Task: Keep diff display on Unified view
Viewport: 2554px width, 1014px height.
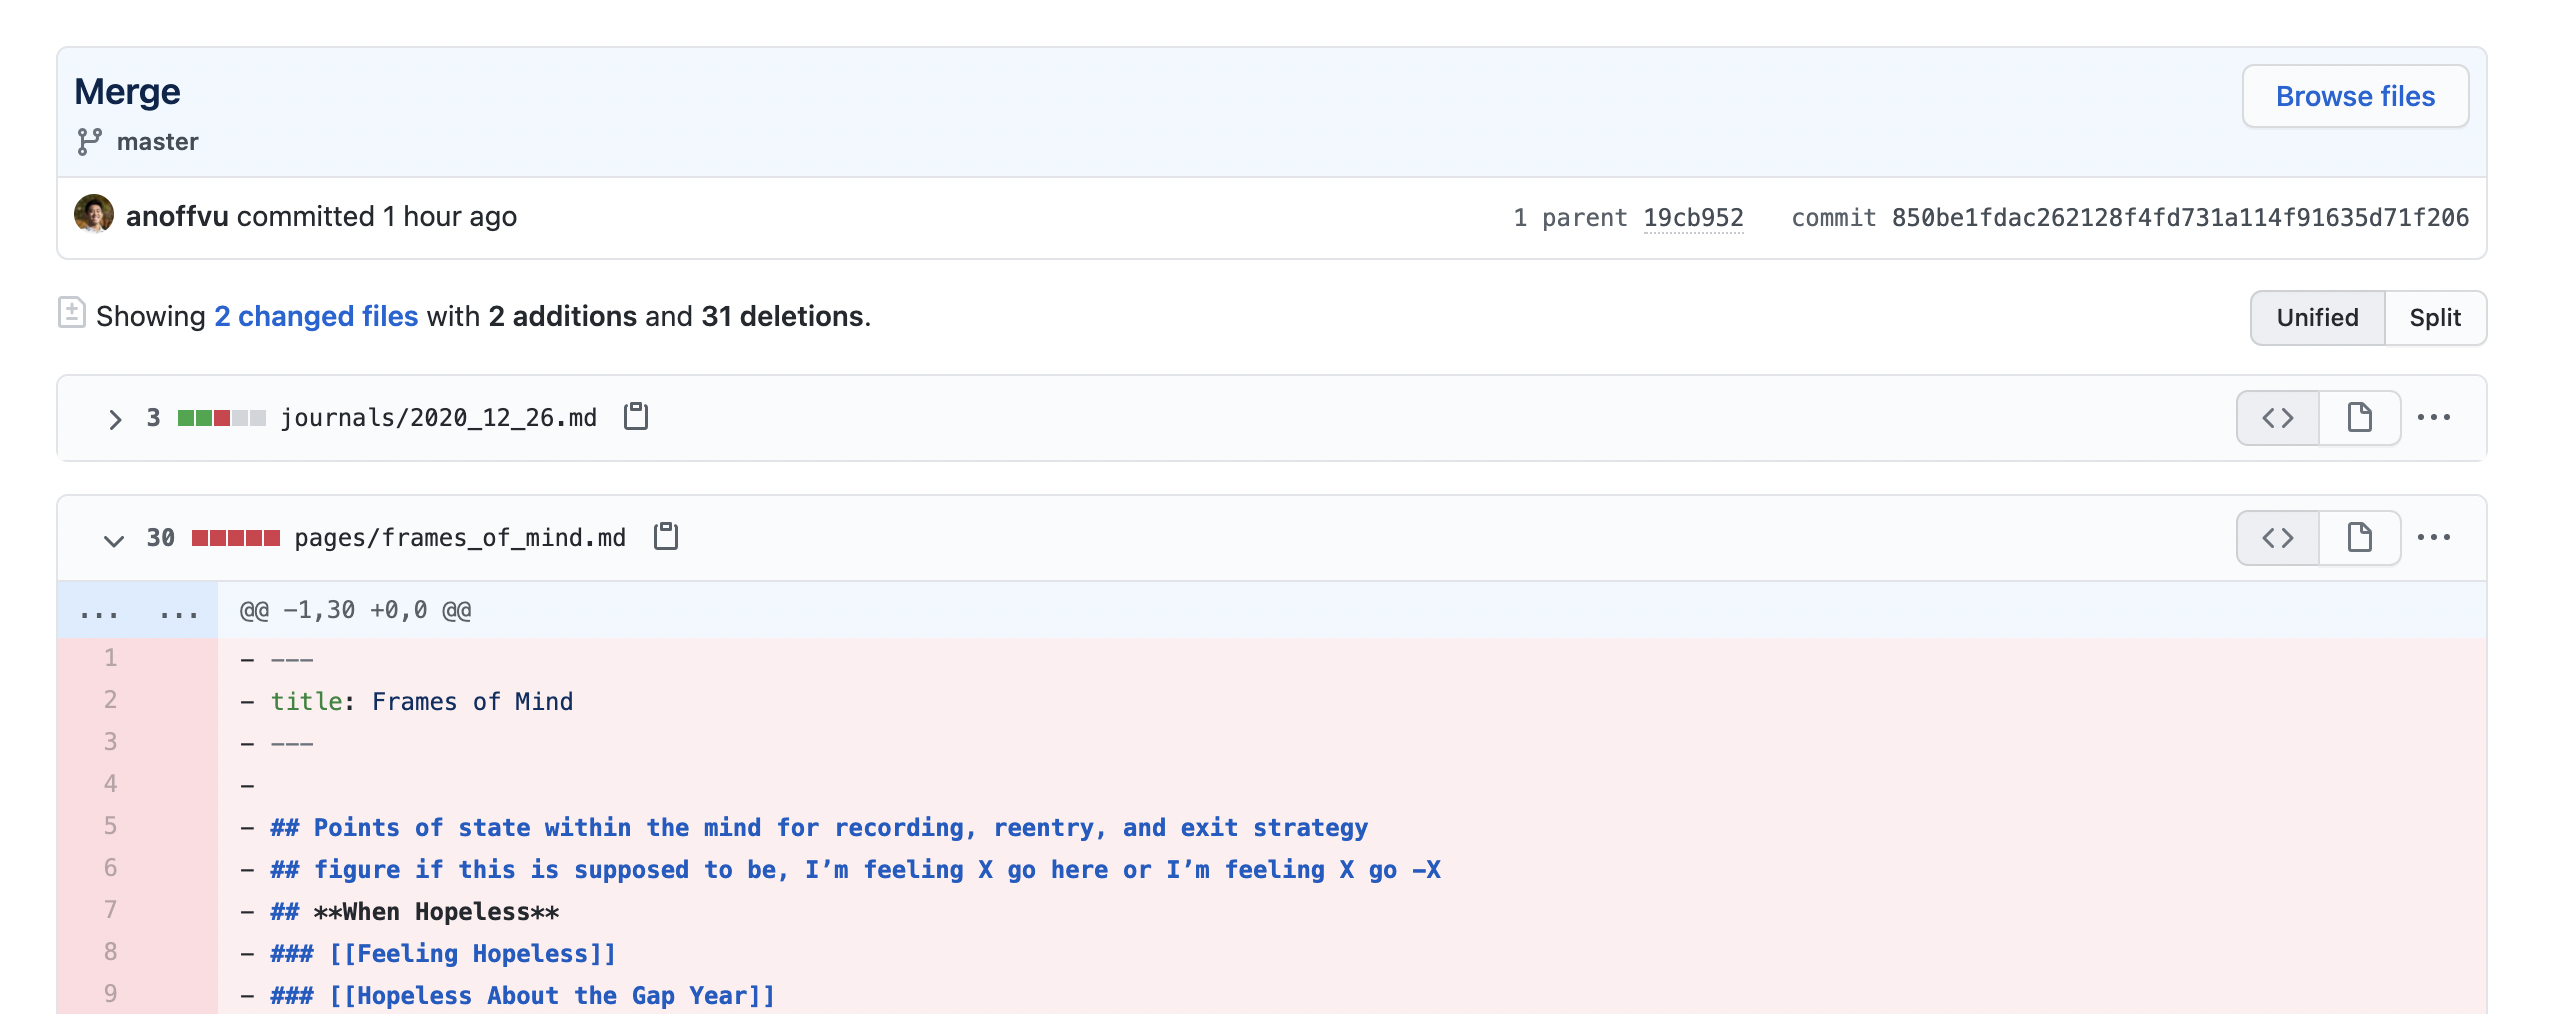Action: pos(2317,317)
